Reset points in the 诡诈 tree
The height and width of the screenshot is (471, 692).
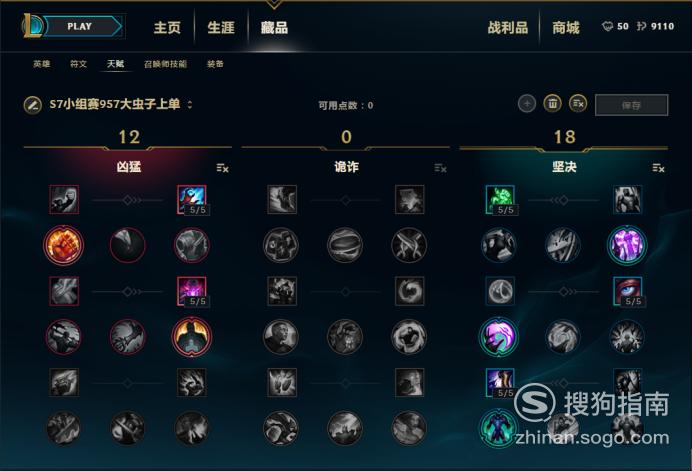click(440, 168)
